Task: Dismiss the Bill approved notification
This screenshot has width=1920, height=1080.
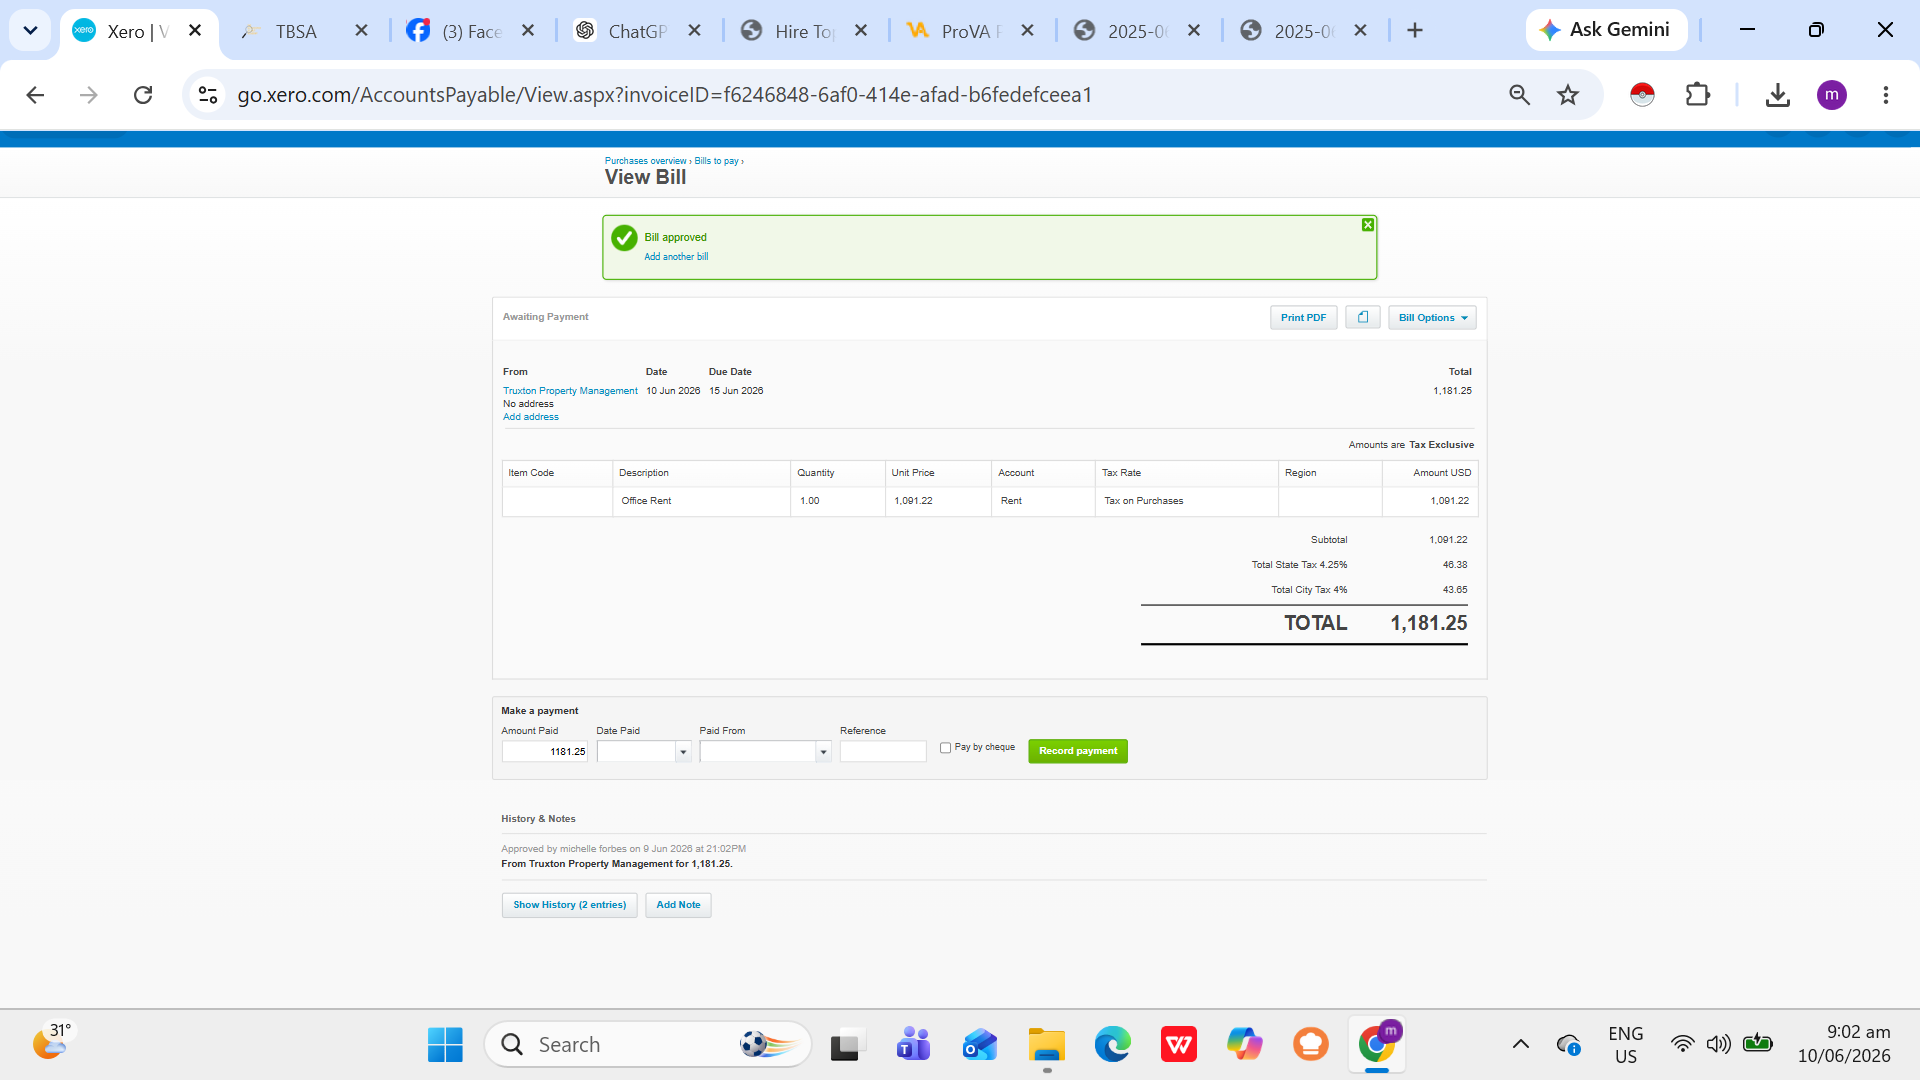Action: pyautogui.click(x=1368, y=225)
